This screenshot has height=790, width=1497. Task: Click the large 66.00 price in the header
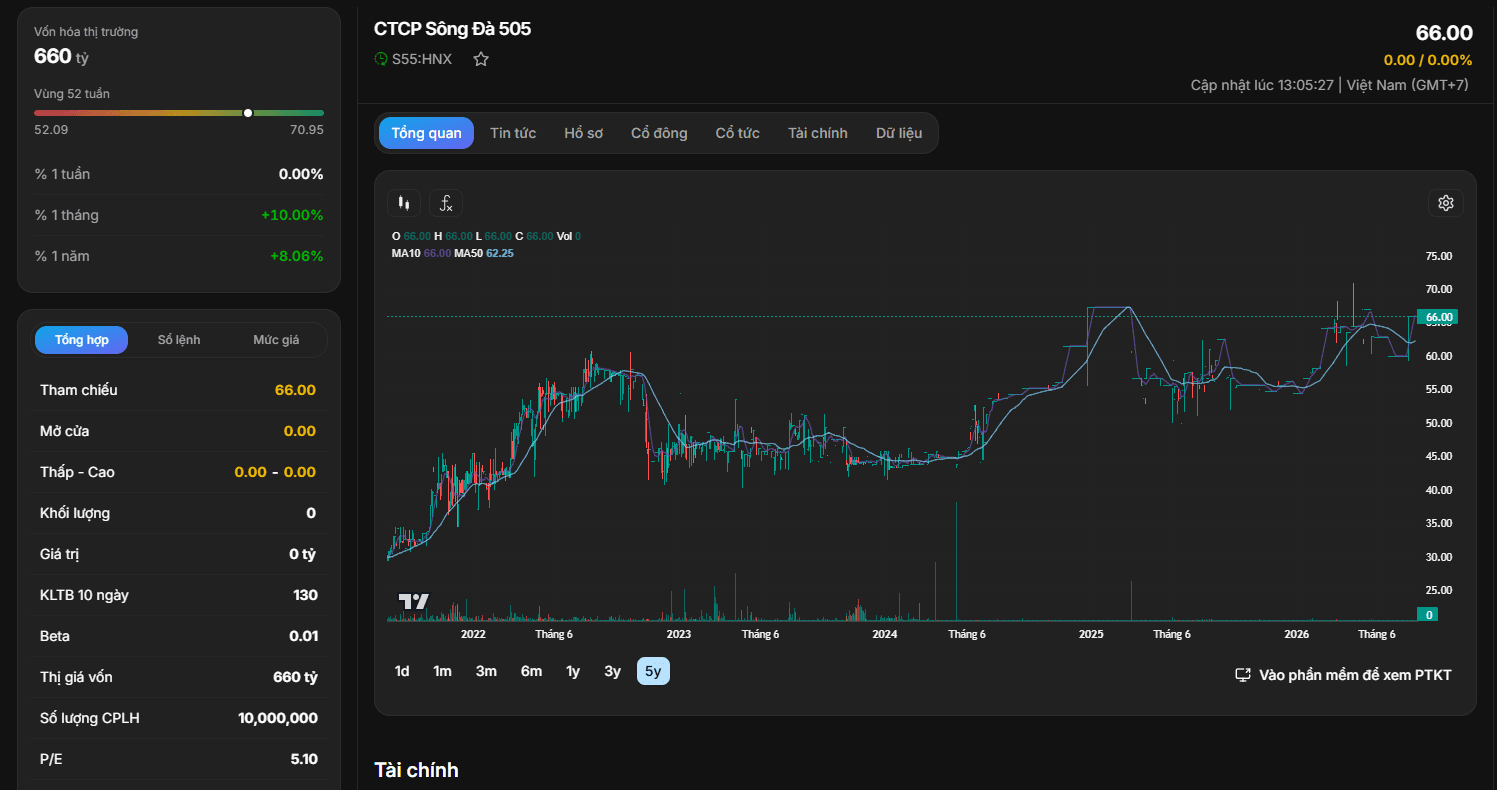[1444, 33]
